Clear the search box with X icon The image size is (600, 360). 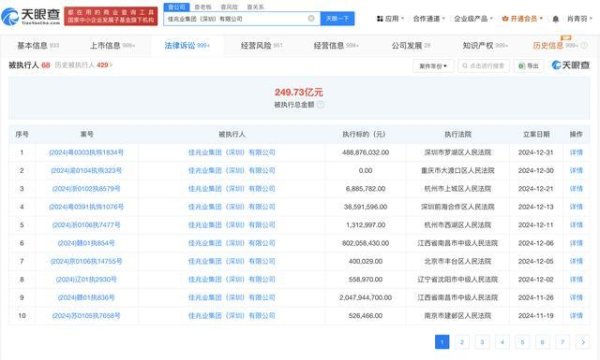(x=311, y=18)
